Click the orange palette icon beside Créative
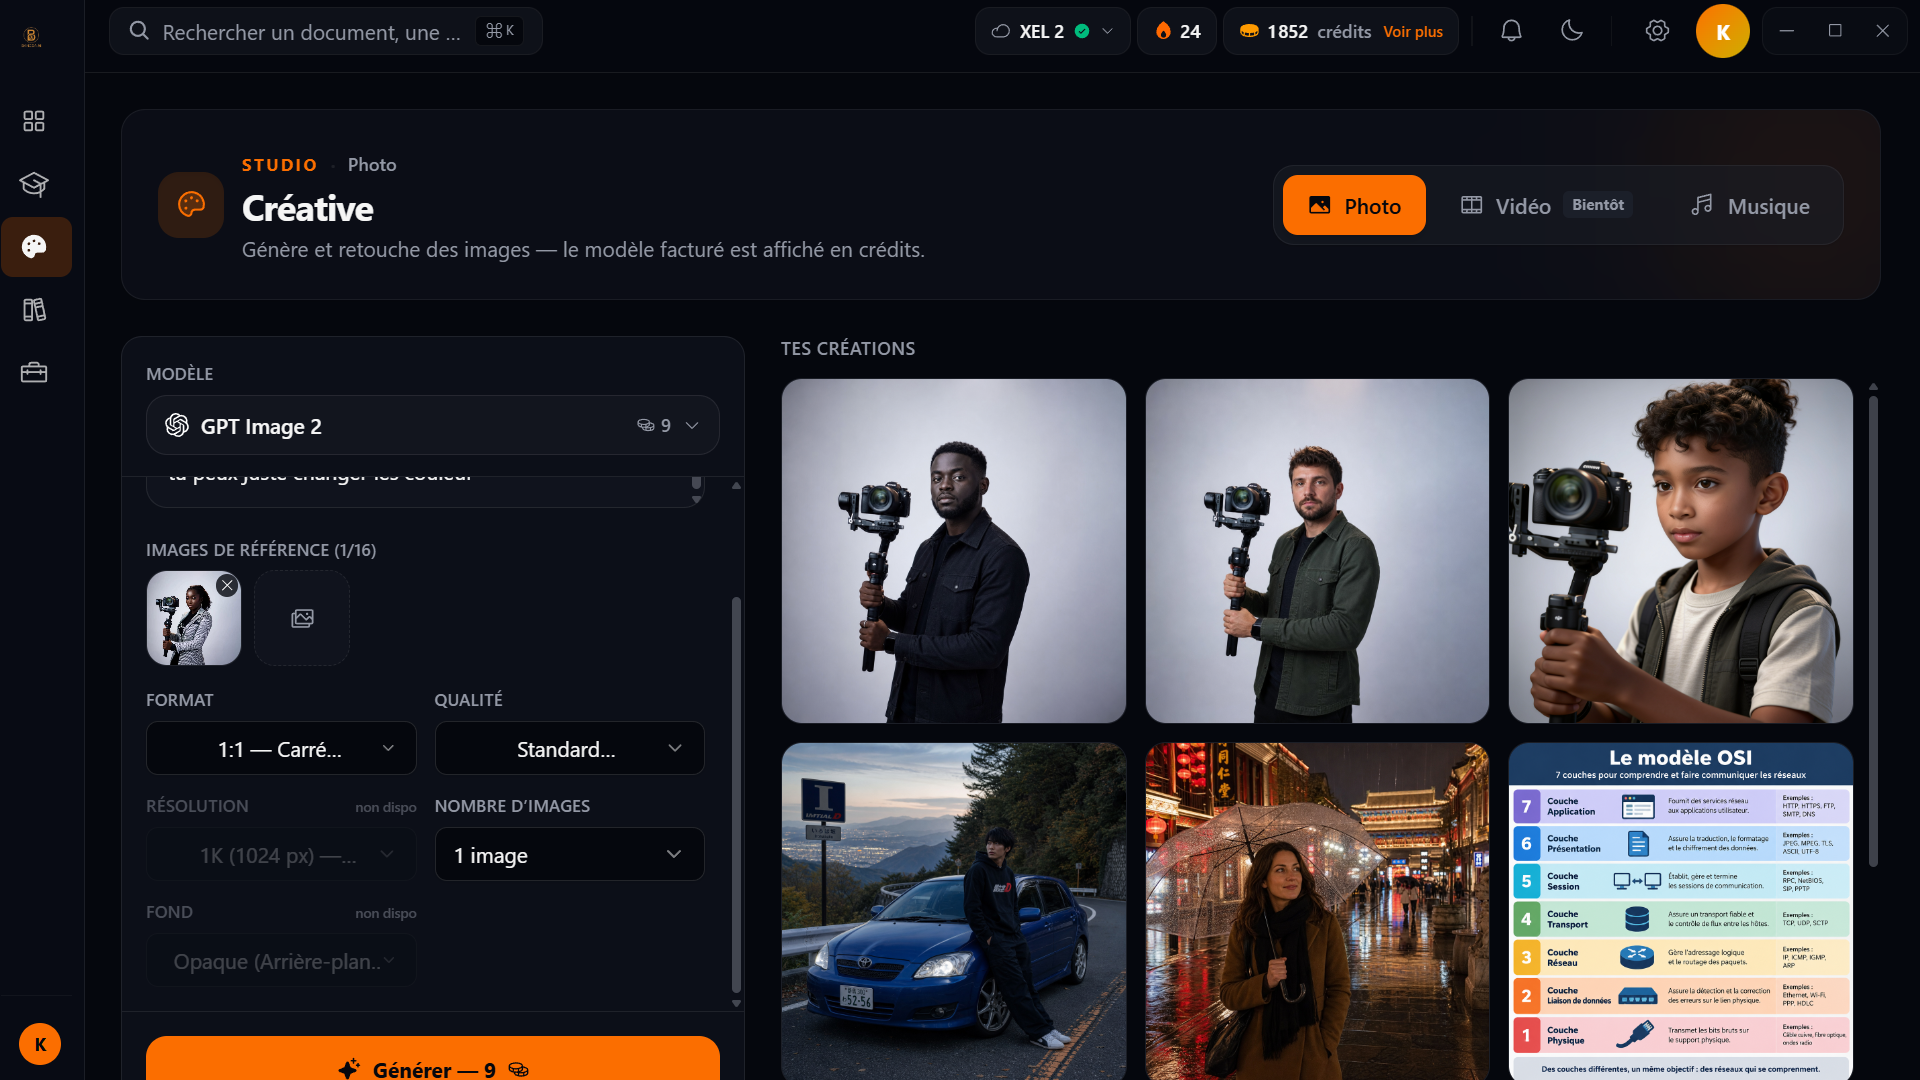The width and height of the screenshot is (1920, 1080). (x=191, y=205)
